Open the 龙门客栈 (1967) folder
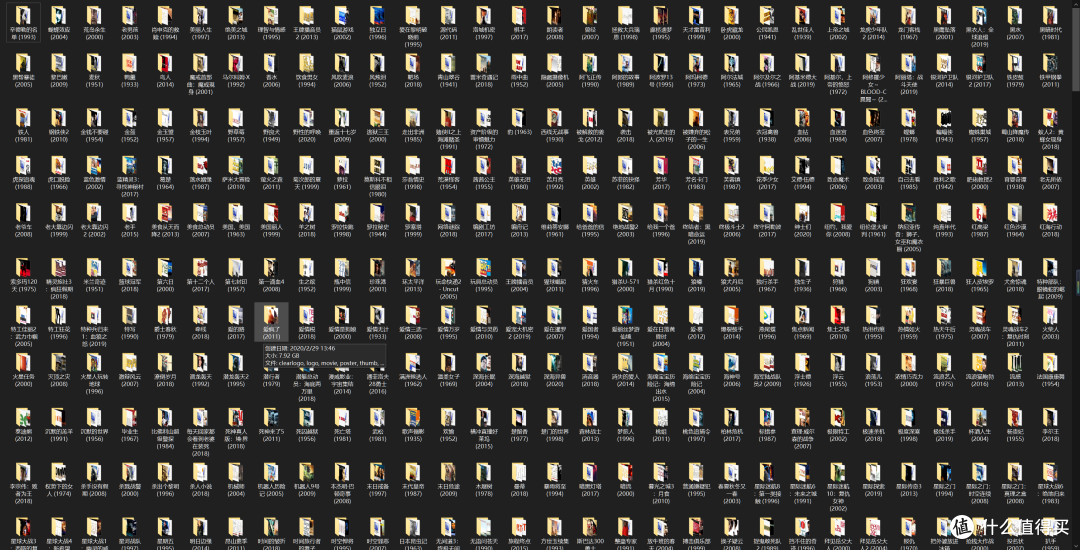This screenshot has height=550, width=1080. pyautogui.click(x=908, y=23)
